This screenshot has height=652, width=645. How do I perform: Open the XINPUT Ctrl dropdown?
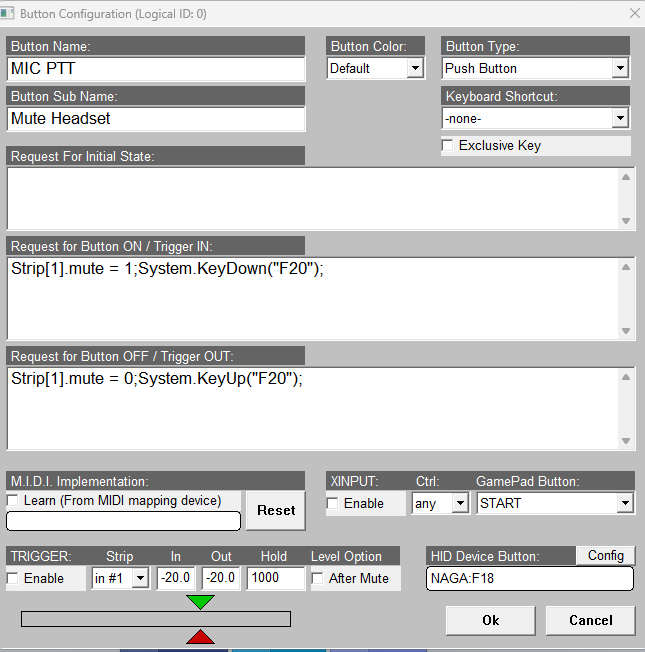[459, 503]
